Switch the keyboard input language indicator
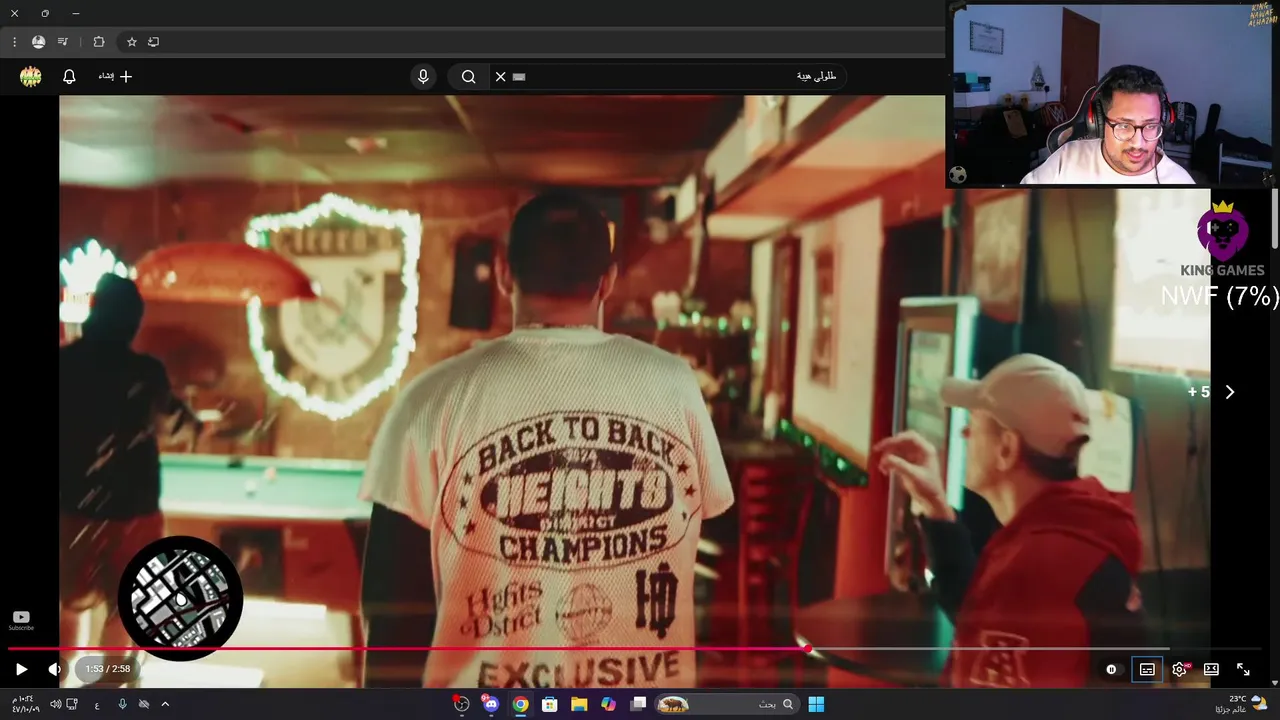The height and width of the screenshot is (720, 1280). (97, 705)
